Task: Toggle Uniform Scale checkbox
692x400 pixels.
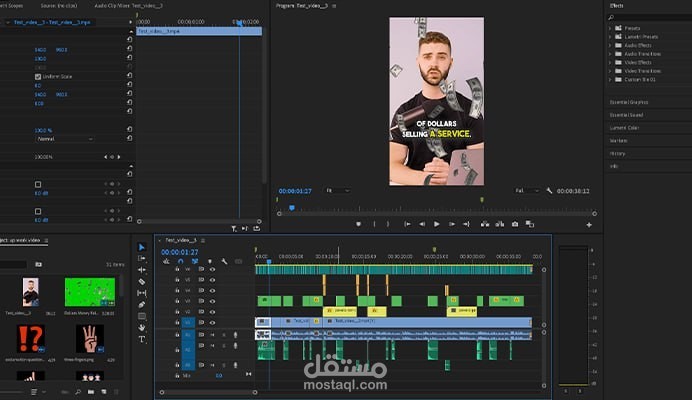Action: tap(38, 77)
